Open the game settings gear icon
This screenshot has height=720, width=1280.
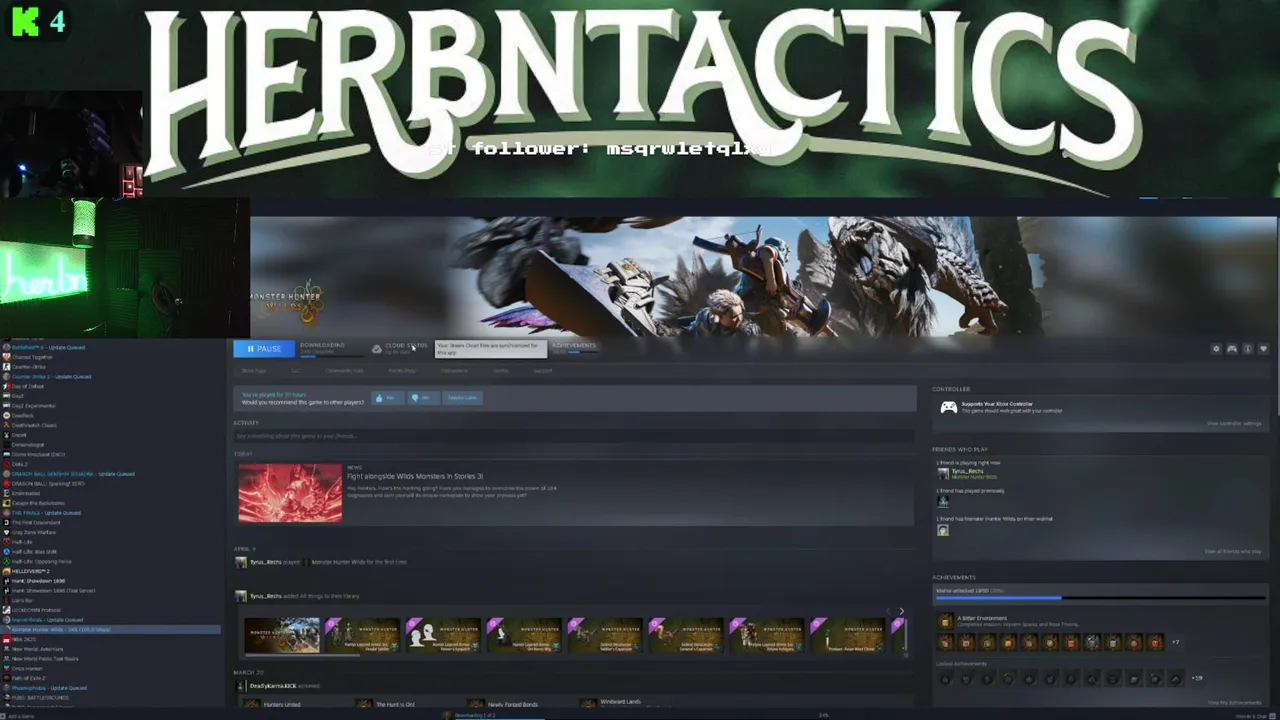point(1216,349)
